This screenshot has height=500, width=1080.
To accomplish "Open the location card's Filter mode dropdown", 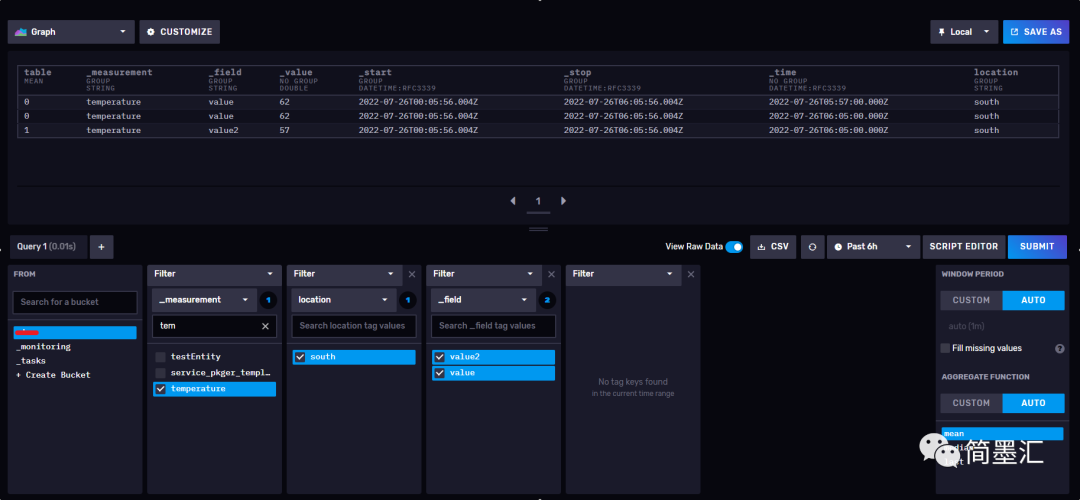I will [x=344, y=274].
